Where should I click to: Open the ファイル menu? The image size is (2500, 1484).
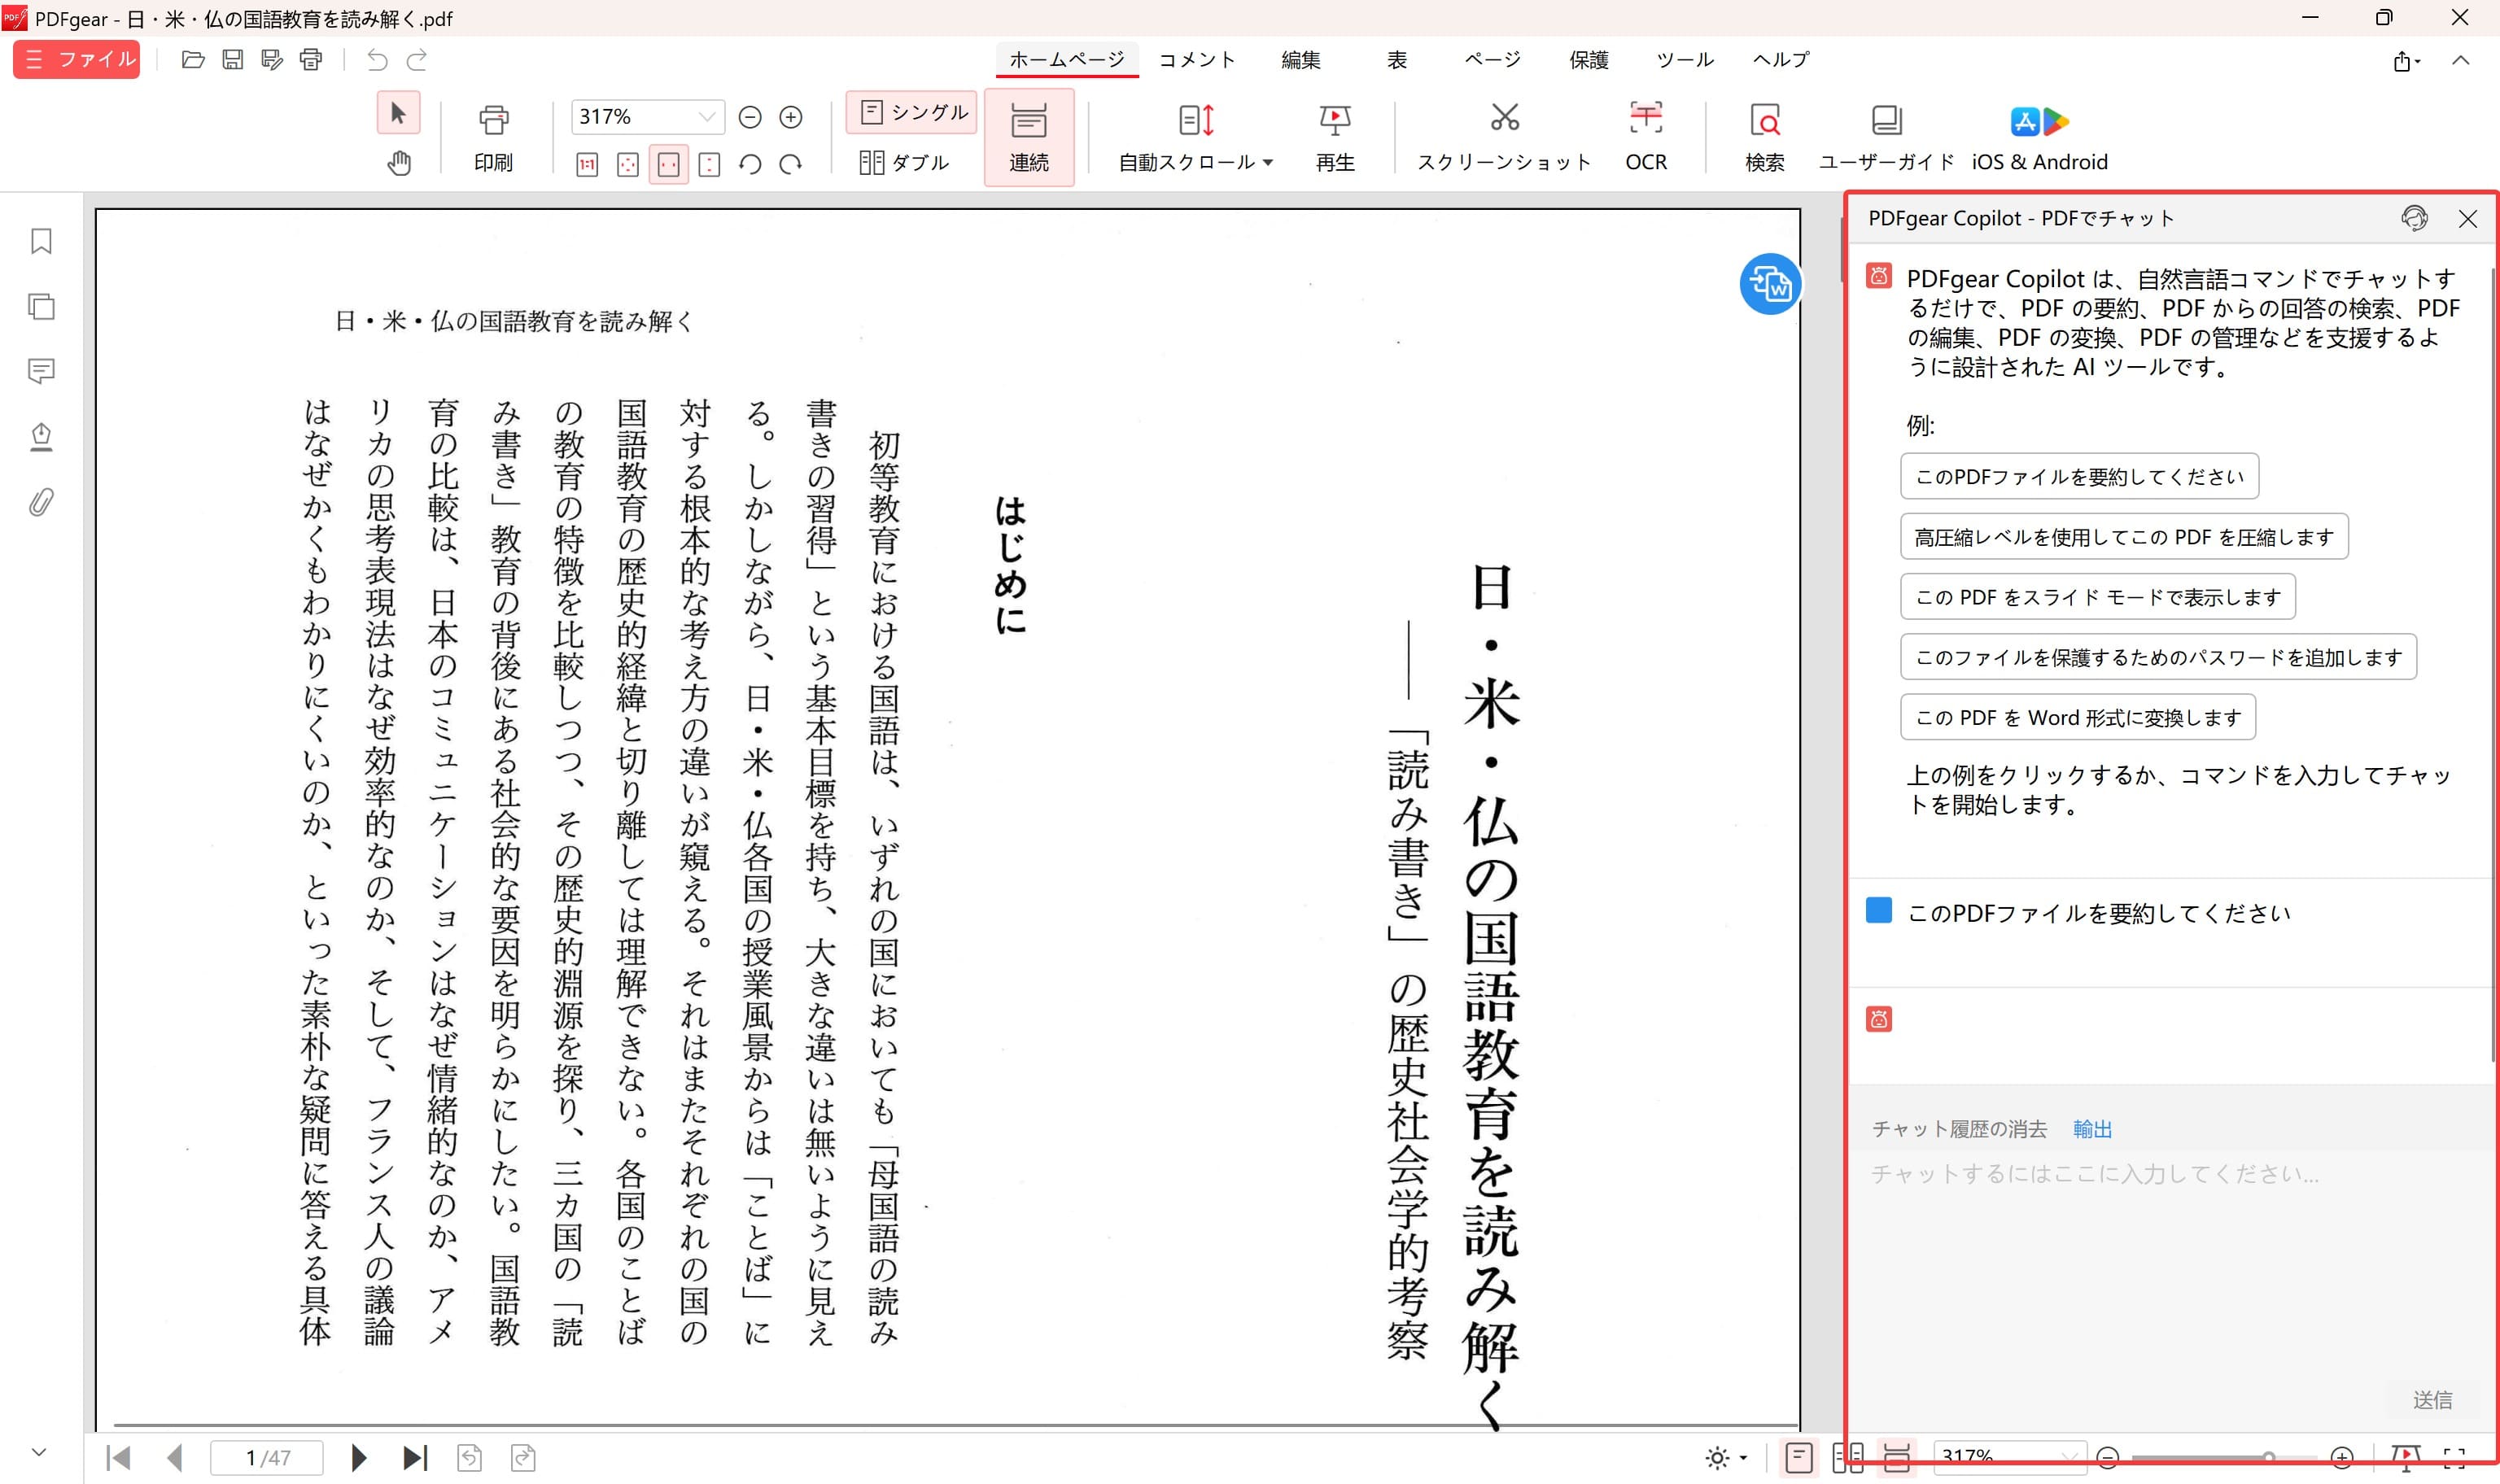(75, 59)
